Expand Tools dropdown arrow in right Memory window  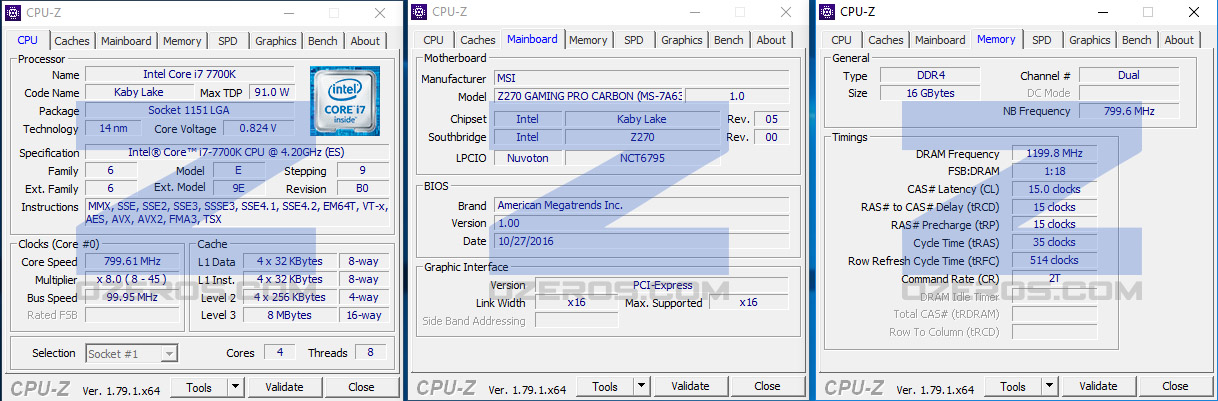pyautogui.click(x=1050, y=386)
